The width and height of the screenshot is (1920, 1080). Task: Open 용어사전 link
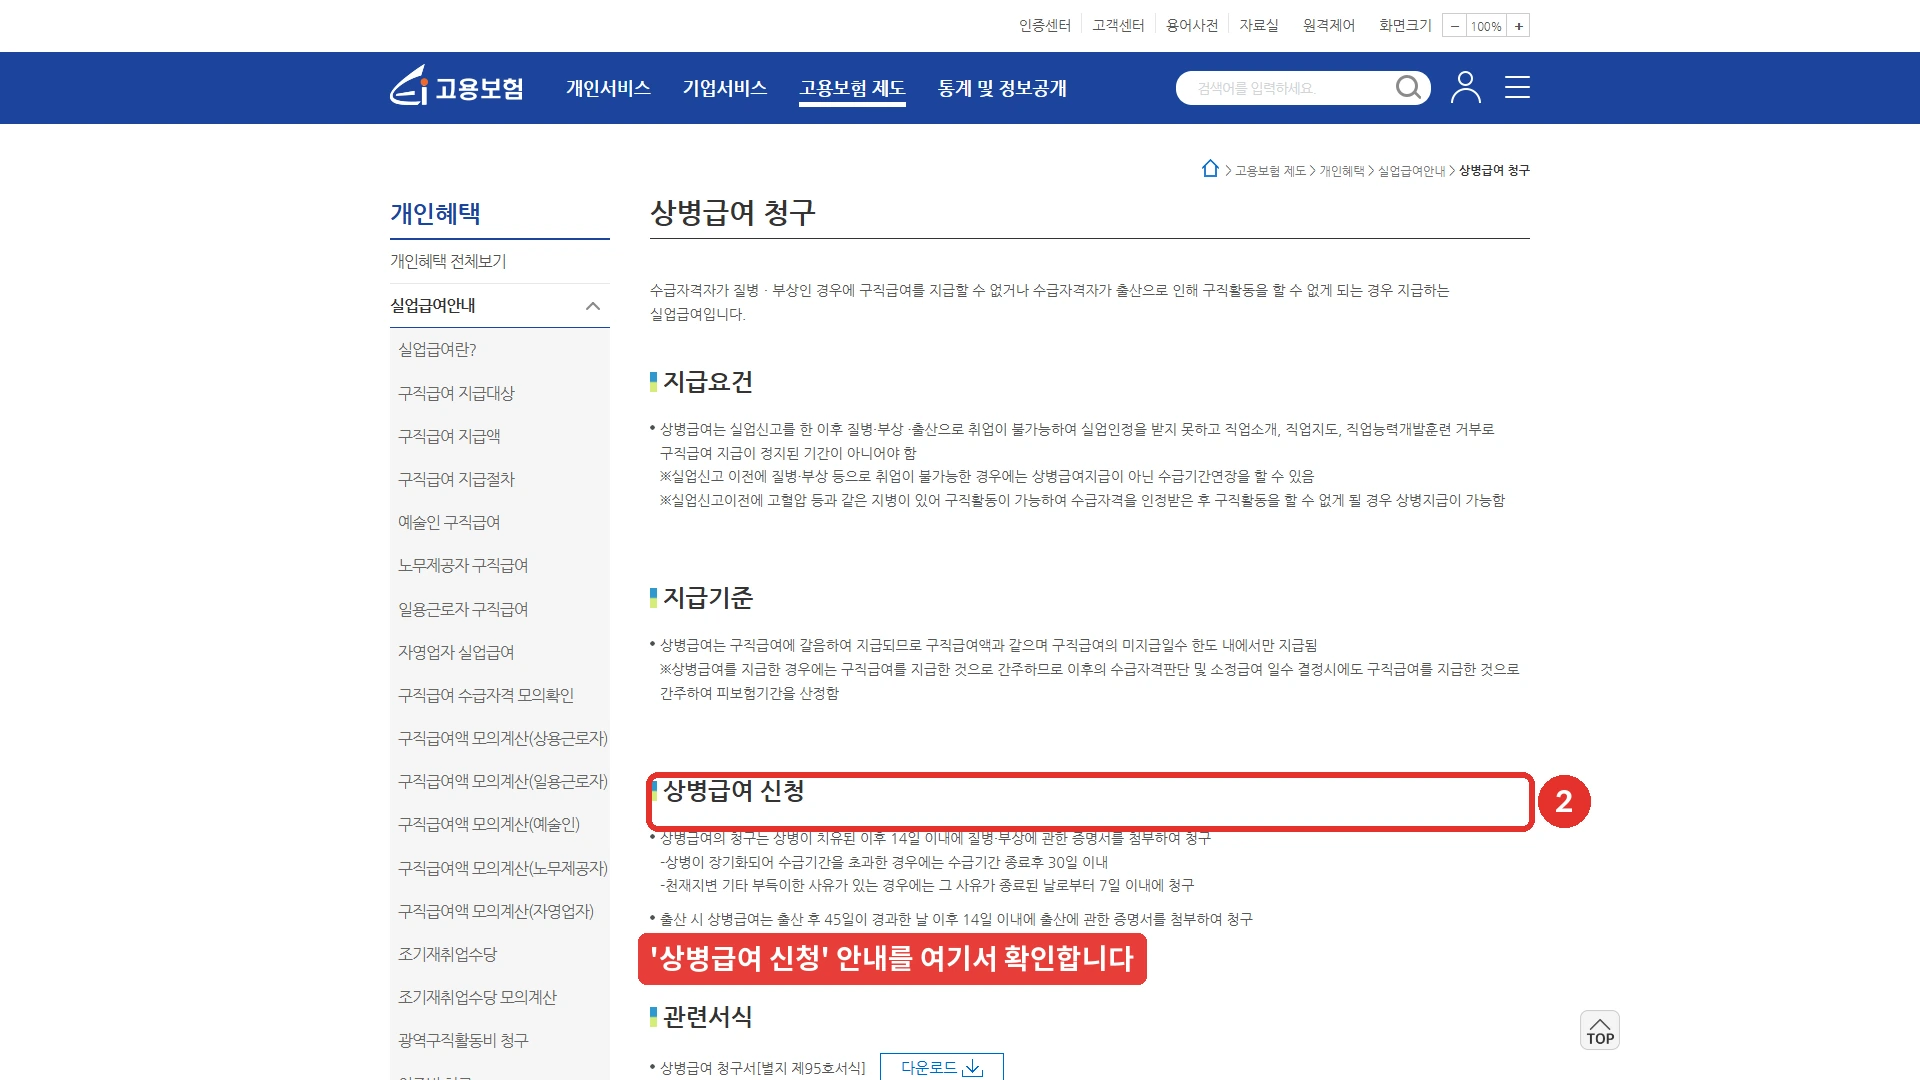click(1192, 25)
